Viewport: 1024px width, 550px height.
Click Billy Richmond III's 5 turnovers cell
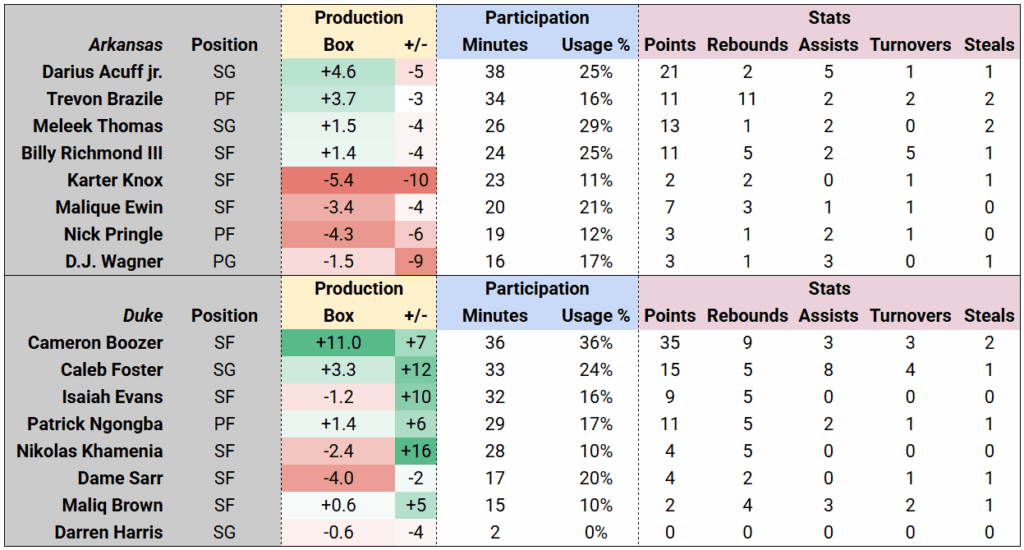pyautogui.click(x=910, y=153)
